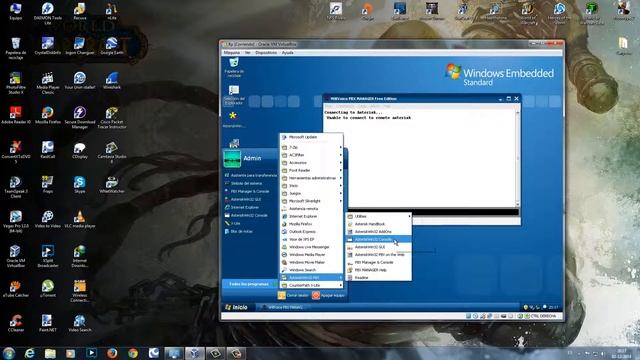Launch Google Earth from the desktop
The width and height of the screenshot is (640, 360).
pos(111,46)
